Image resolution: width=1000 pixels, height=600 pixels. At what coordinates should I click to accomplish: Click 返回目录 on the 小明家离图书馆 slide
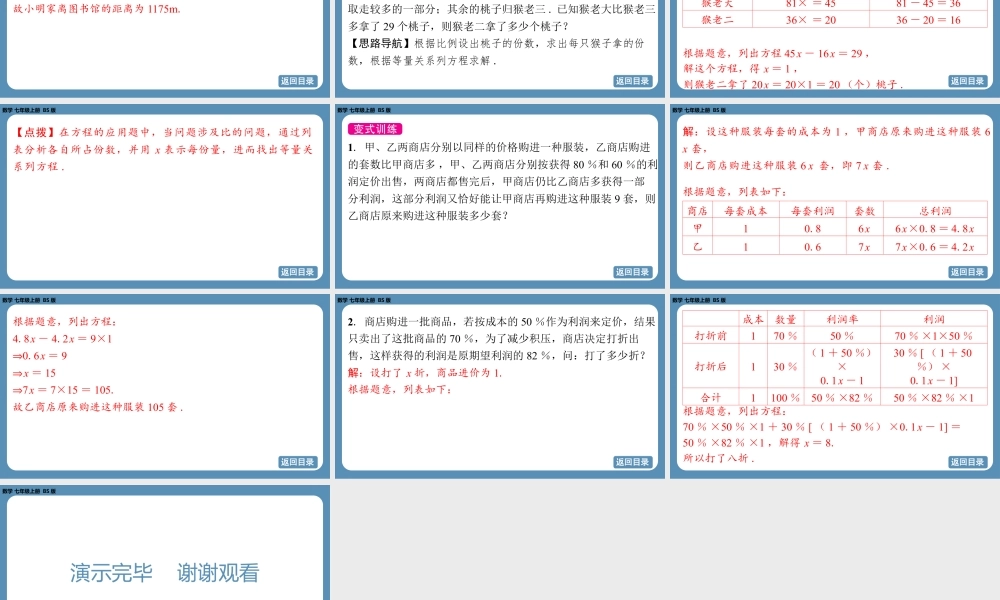click(299, 82)
